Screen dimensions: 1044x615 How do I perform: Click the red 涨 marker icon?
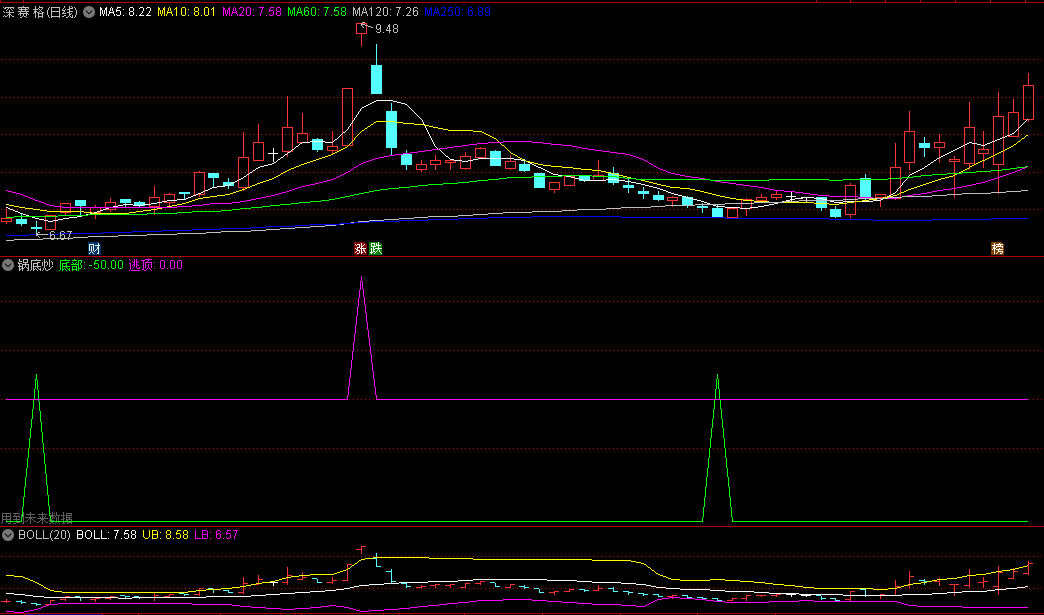tap(360, 249)
